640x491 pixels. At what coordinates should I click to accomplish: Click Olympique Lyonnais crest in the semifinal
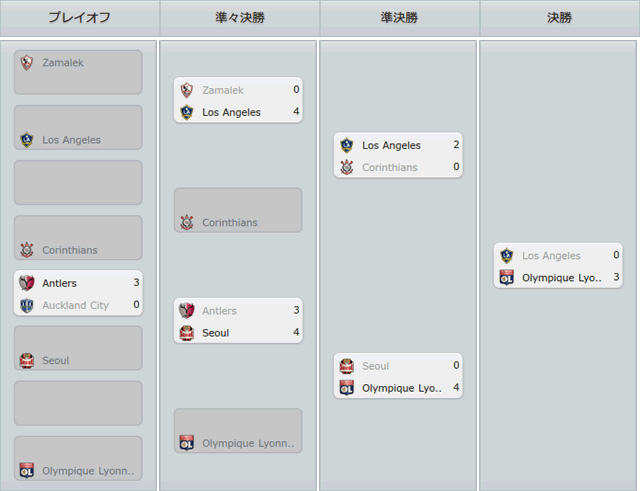coord(347,388)
